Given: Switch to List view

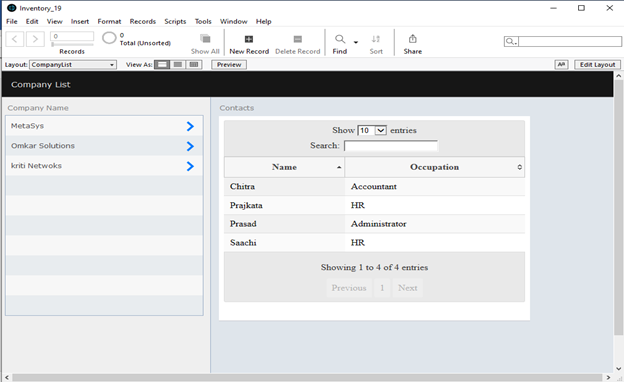Looking at the screenshot, I should click(178, 64).
